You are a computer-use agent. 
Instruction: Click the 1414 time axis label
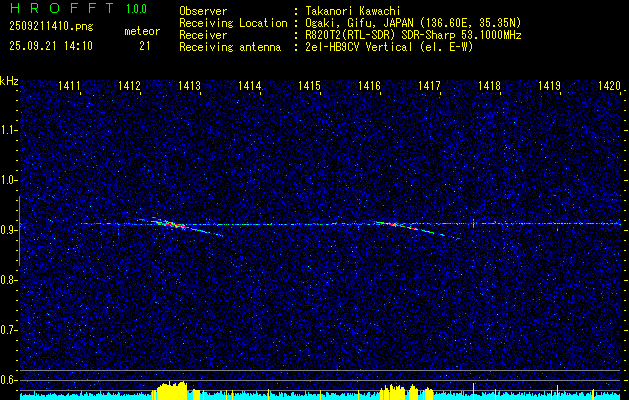(x=250, y=85)
